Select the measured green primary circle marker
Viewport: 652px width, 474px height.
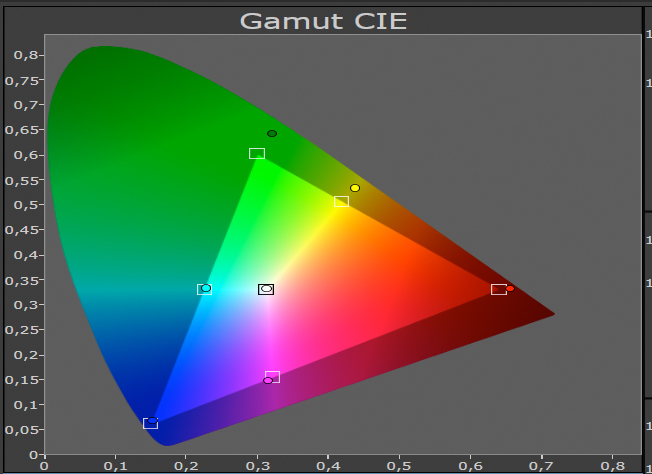[x=272, y=133]
